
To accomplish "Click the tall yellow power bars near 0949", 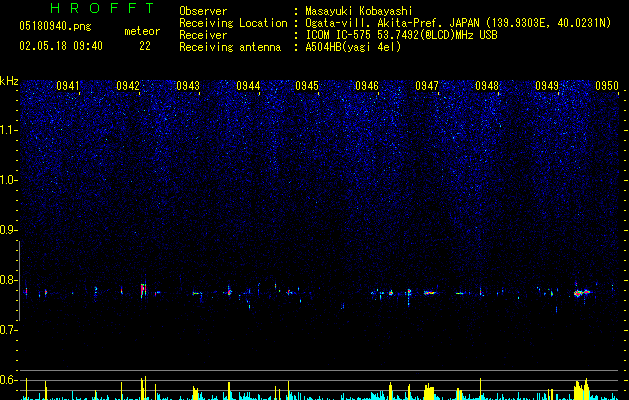I will pos(581,389).
